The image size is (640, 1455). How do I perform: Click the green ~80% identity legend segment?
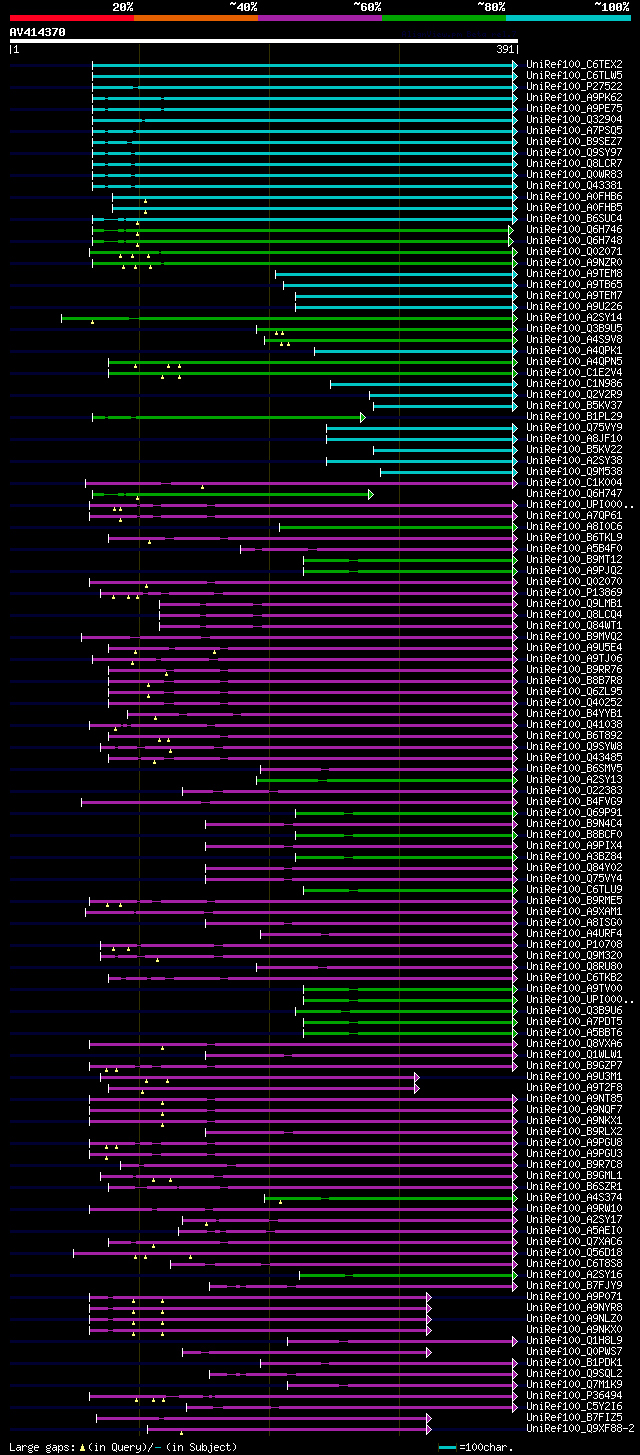point(444,18)
